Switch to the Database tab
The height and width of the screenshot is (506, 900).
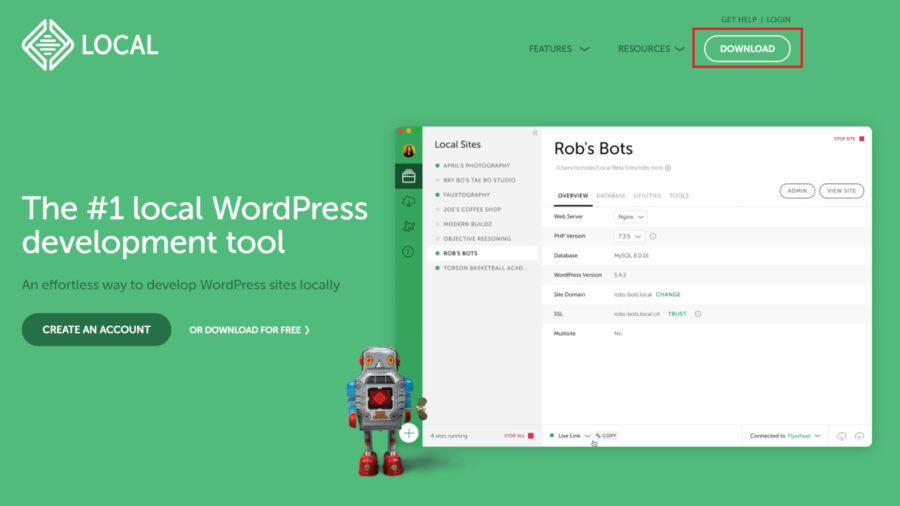click(x=611, y=196)
